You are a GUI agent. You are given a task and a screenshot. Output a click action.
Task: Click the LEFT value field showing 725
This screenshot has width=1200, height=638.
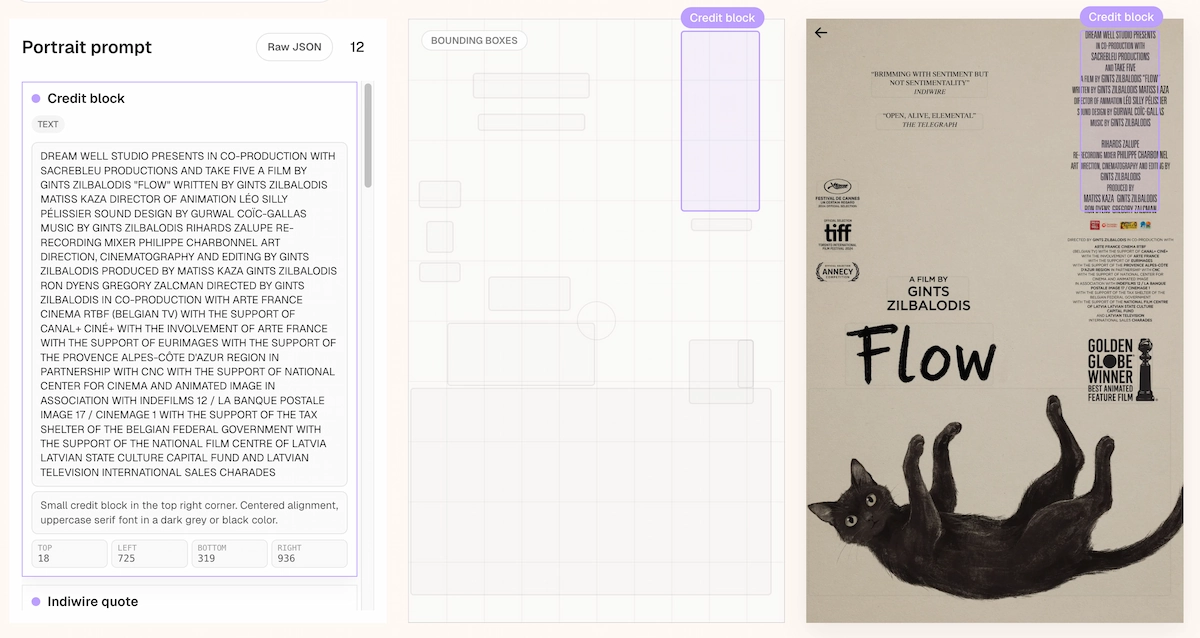pos(149,554)
